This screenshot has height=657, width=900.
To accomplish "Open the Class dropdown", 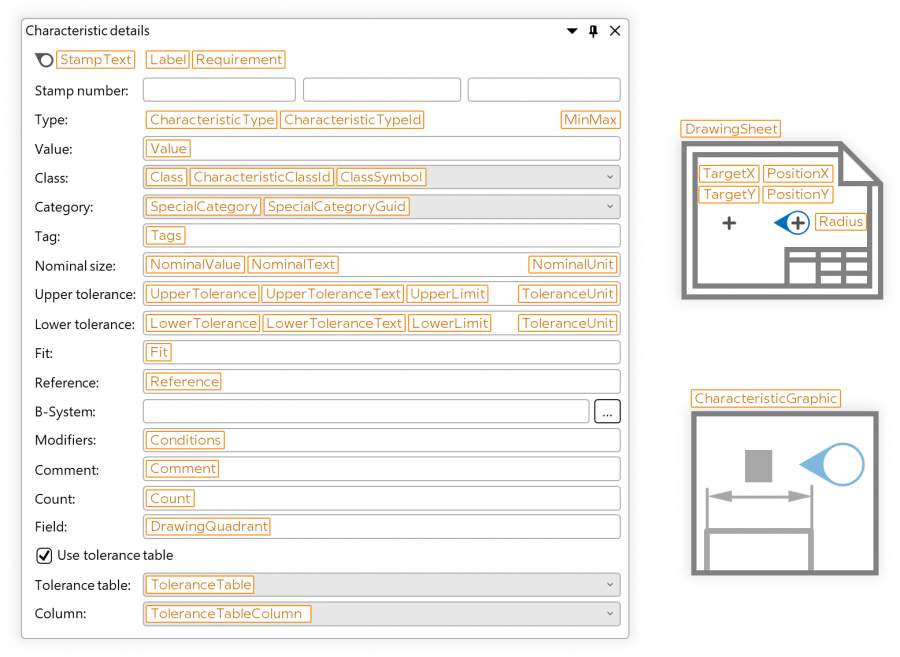I will 382,177.
